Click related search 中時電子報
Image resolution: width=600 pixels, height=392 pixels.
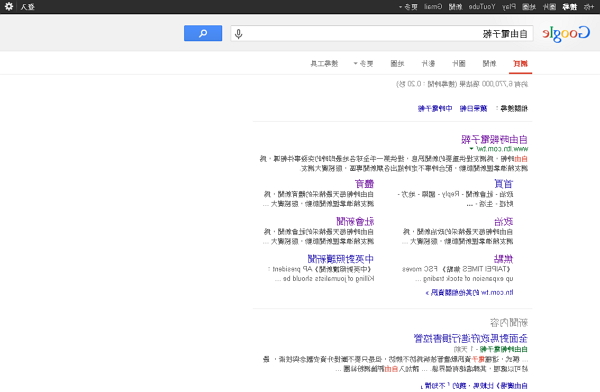[435, 108]
